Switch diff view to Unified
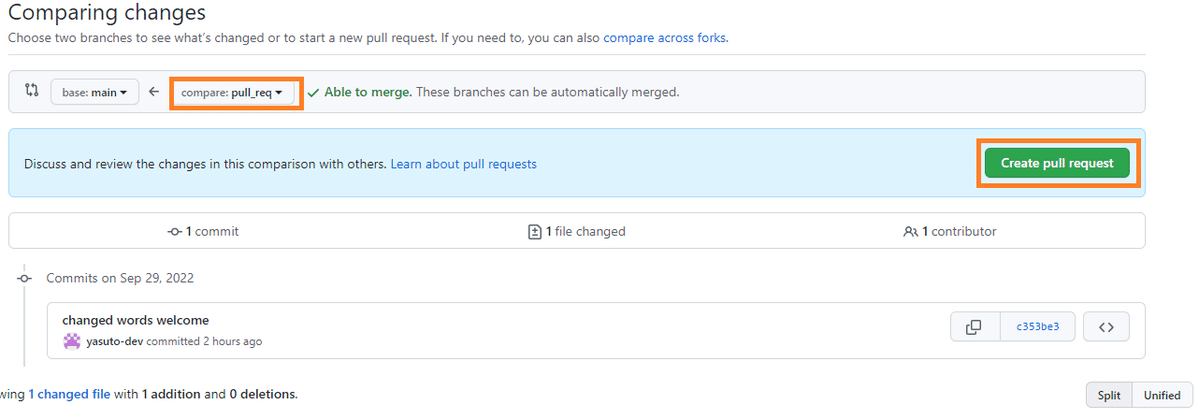Screen dimensions: 1200x419 pyautogui.click(x=1162, y=395)
